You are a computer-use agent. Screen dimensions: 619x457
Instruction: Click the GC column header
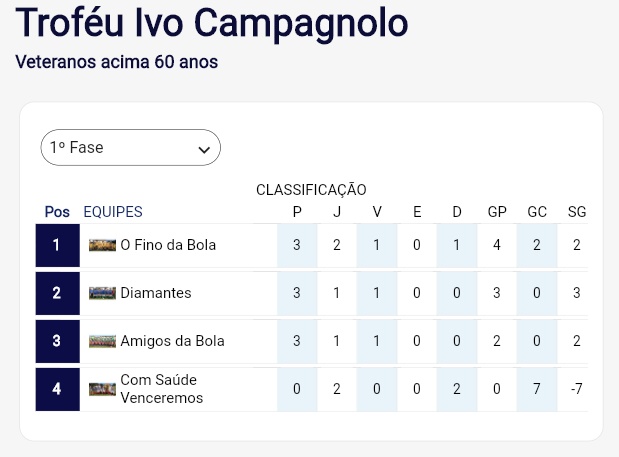tap(537, 212)
